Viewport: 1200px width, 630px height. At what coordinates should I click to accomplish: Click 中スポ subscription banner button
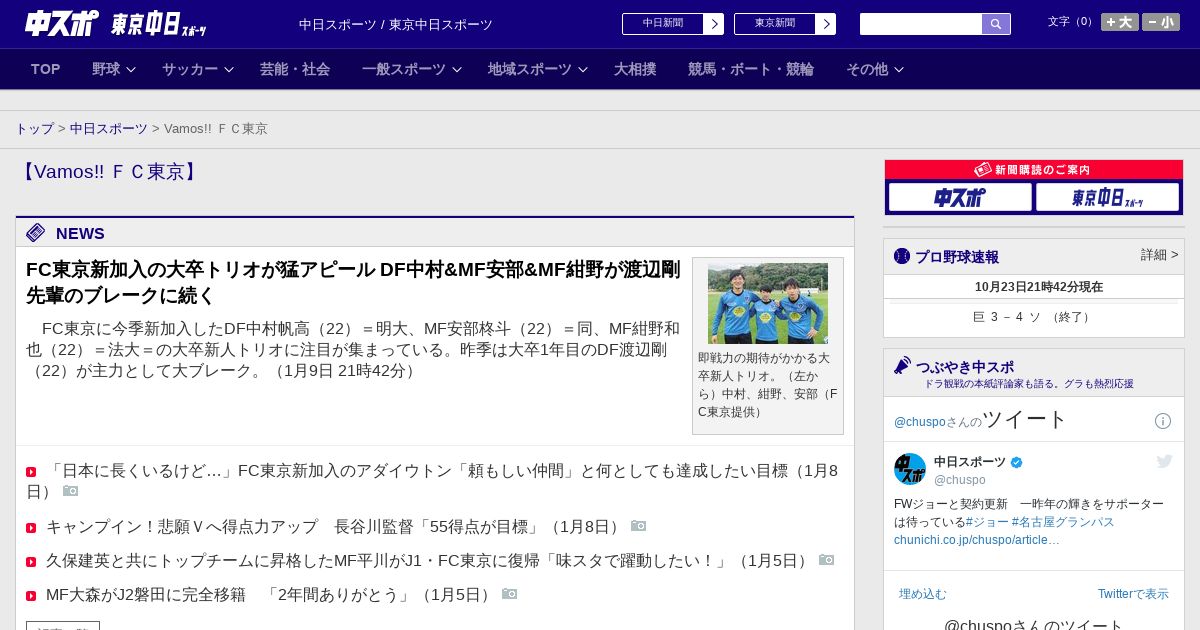(960, 197)
